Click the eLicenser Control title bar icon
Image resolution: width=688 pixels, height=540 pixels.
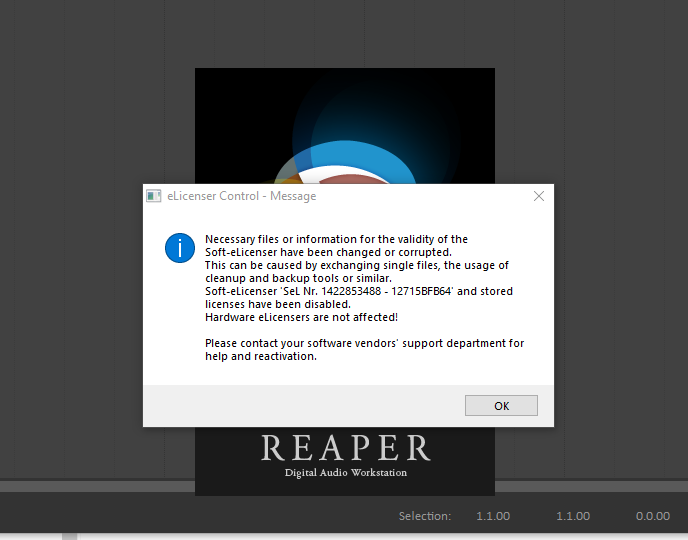click(x=154, y=196)
